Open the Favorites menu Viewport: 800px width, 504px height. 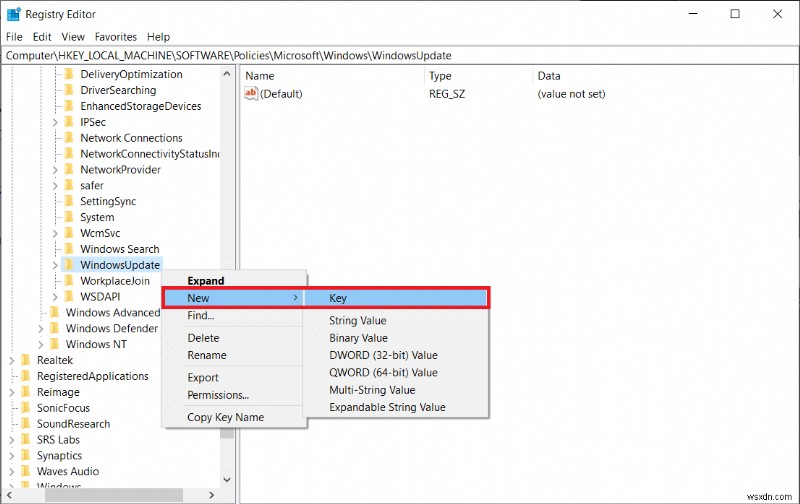(116, 37)
